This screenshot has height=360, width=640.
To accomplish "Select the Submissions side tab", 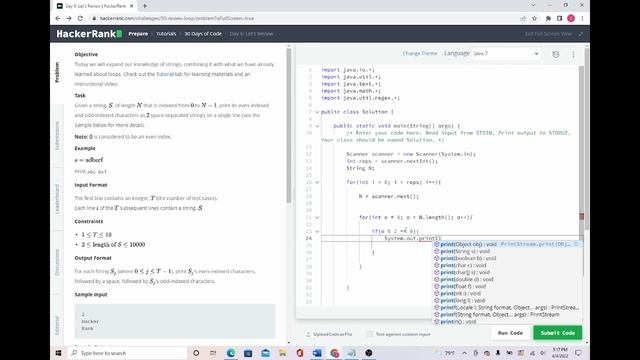I will tap(57, 136).
